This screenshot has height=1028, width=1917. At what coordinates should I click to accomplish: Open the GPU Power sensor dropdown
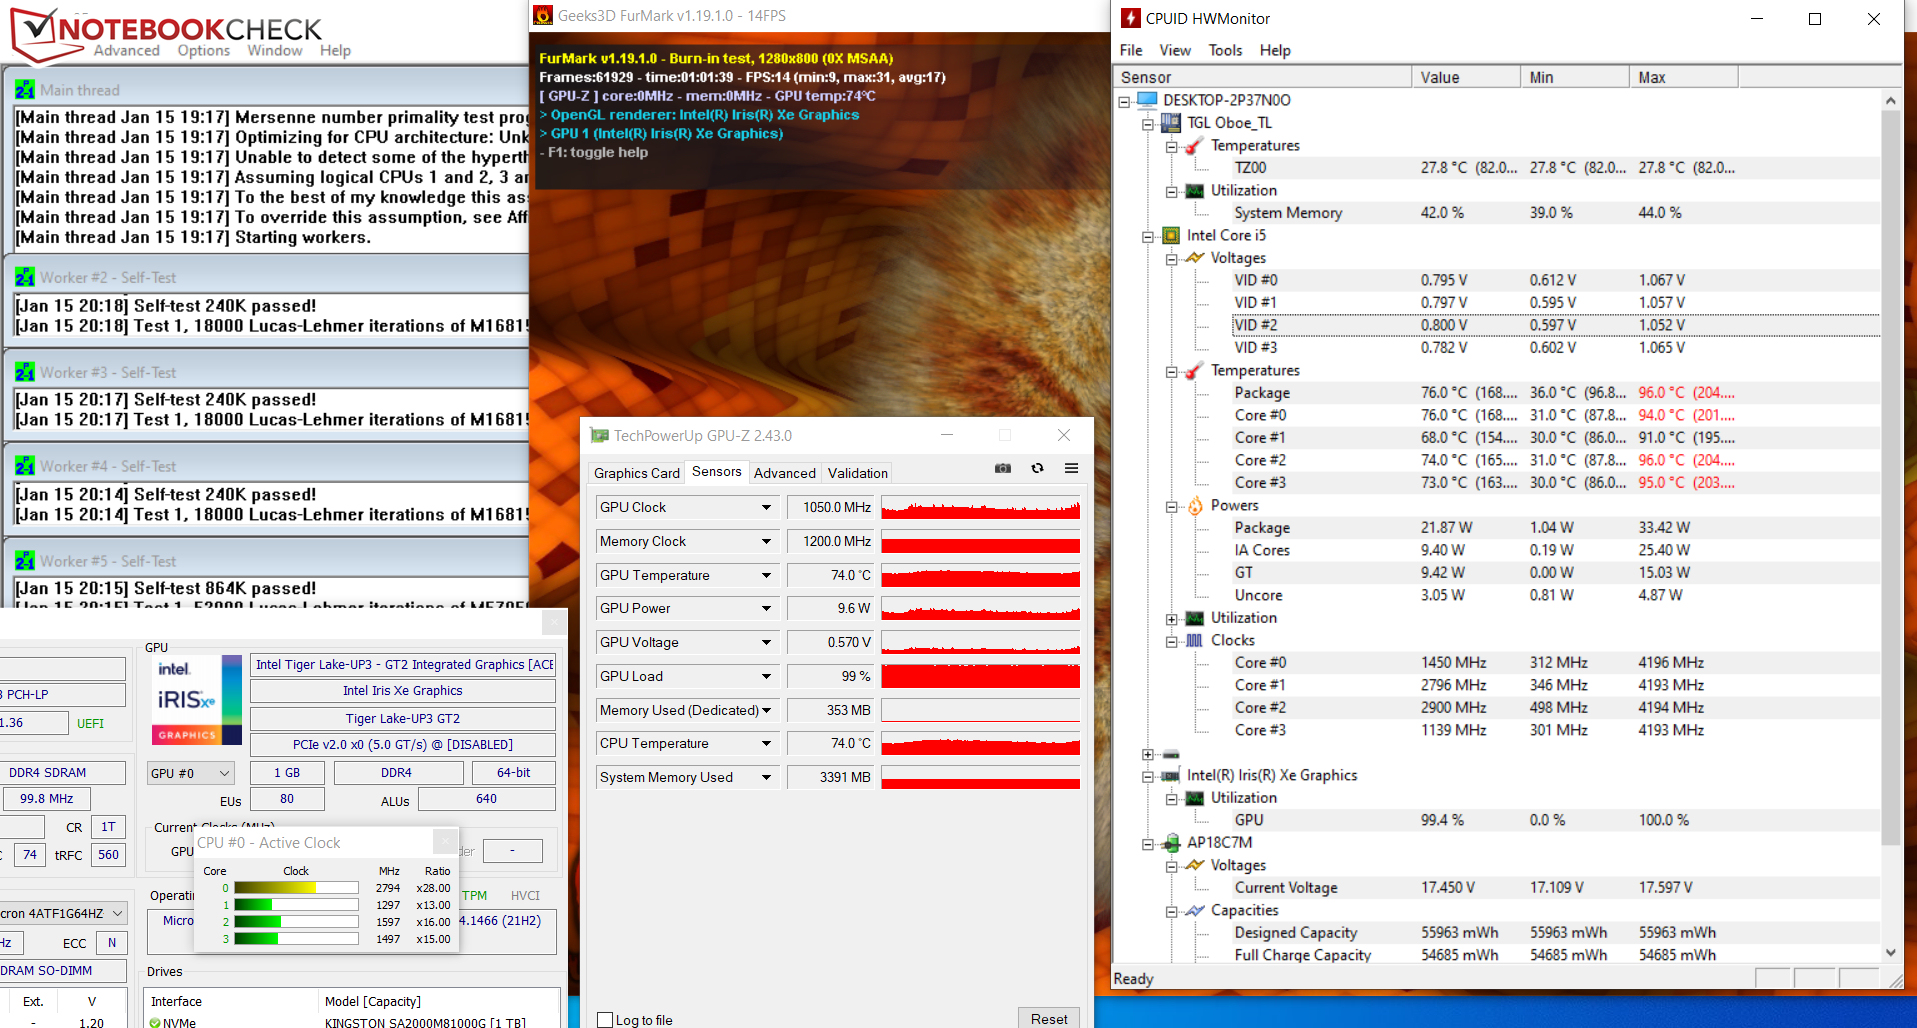tap(767, 609)
